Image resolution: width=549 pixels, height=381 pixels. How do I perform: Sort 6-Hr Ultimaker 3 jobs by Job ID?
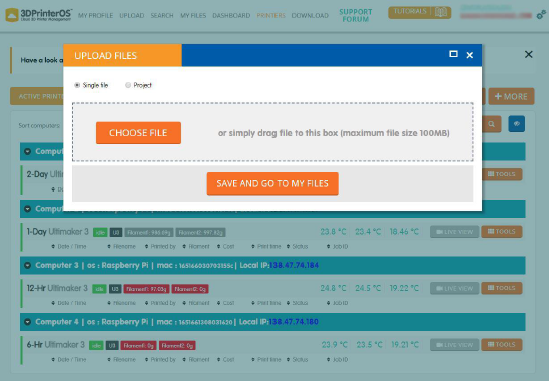click(338, 359)
